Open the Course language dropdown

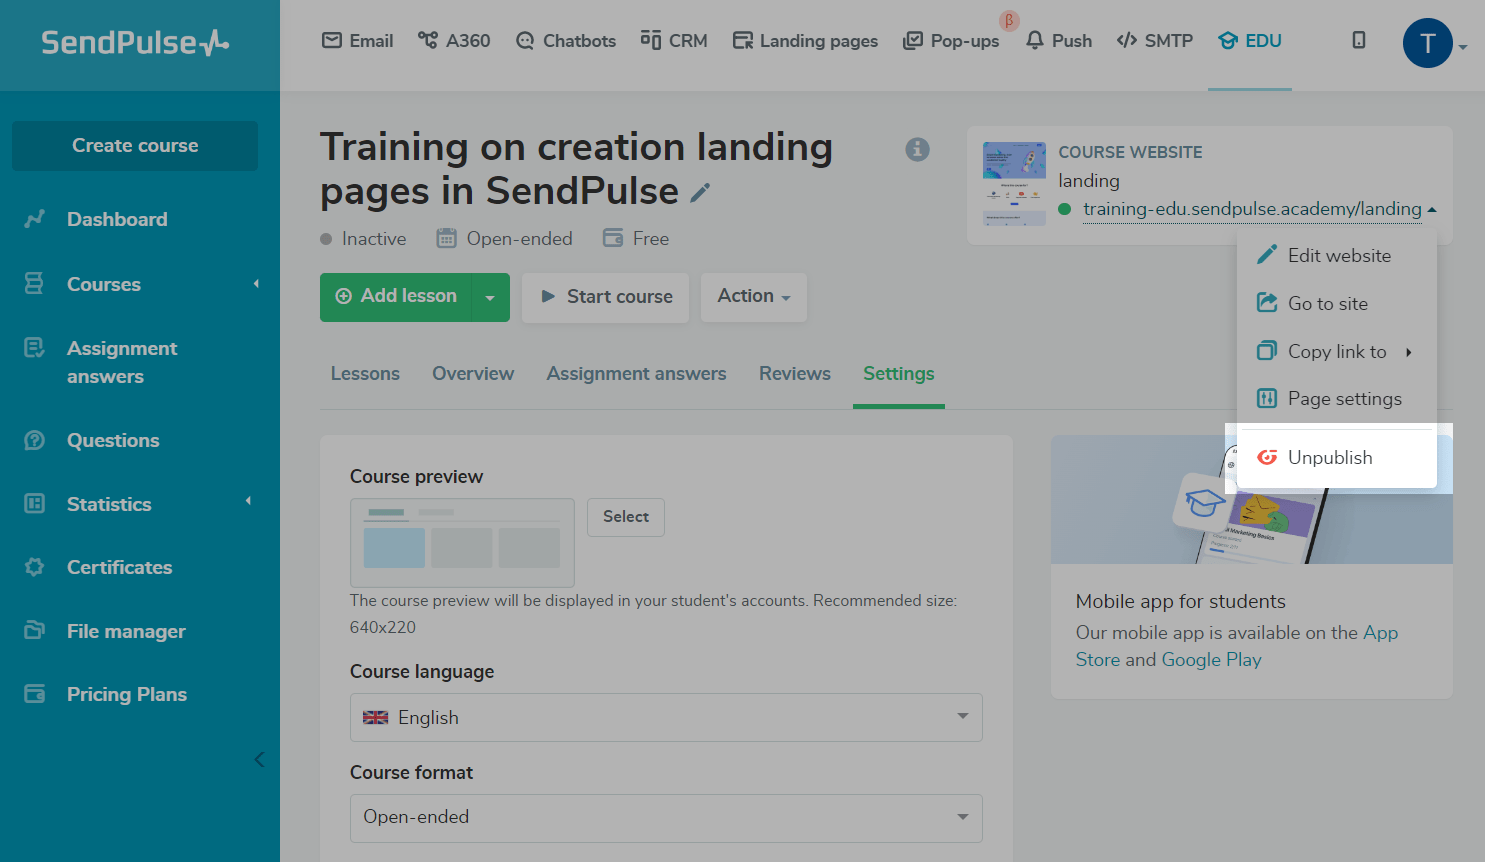click(x=666, y=717)
